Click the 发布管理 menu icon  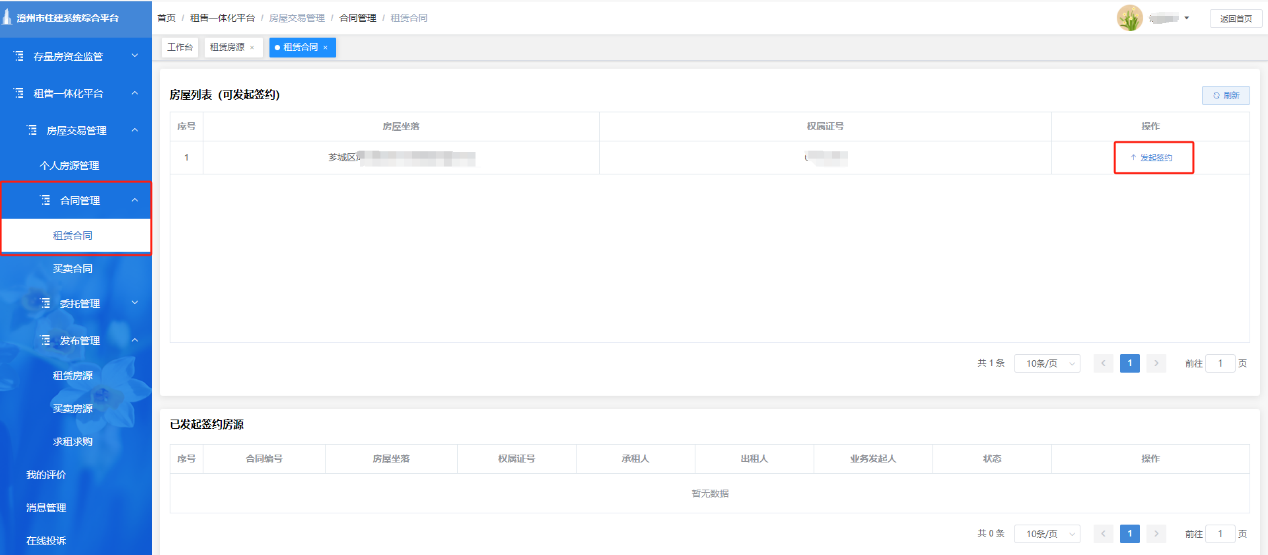pos(45,340)
